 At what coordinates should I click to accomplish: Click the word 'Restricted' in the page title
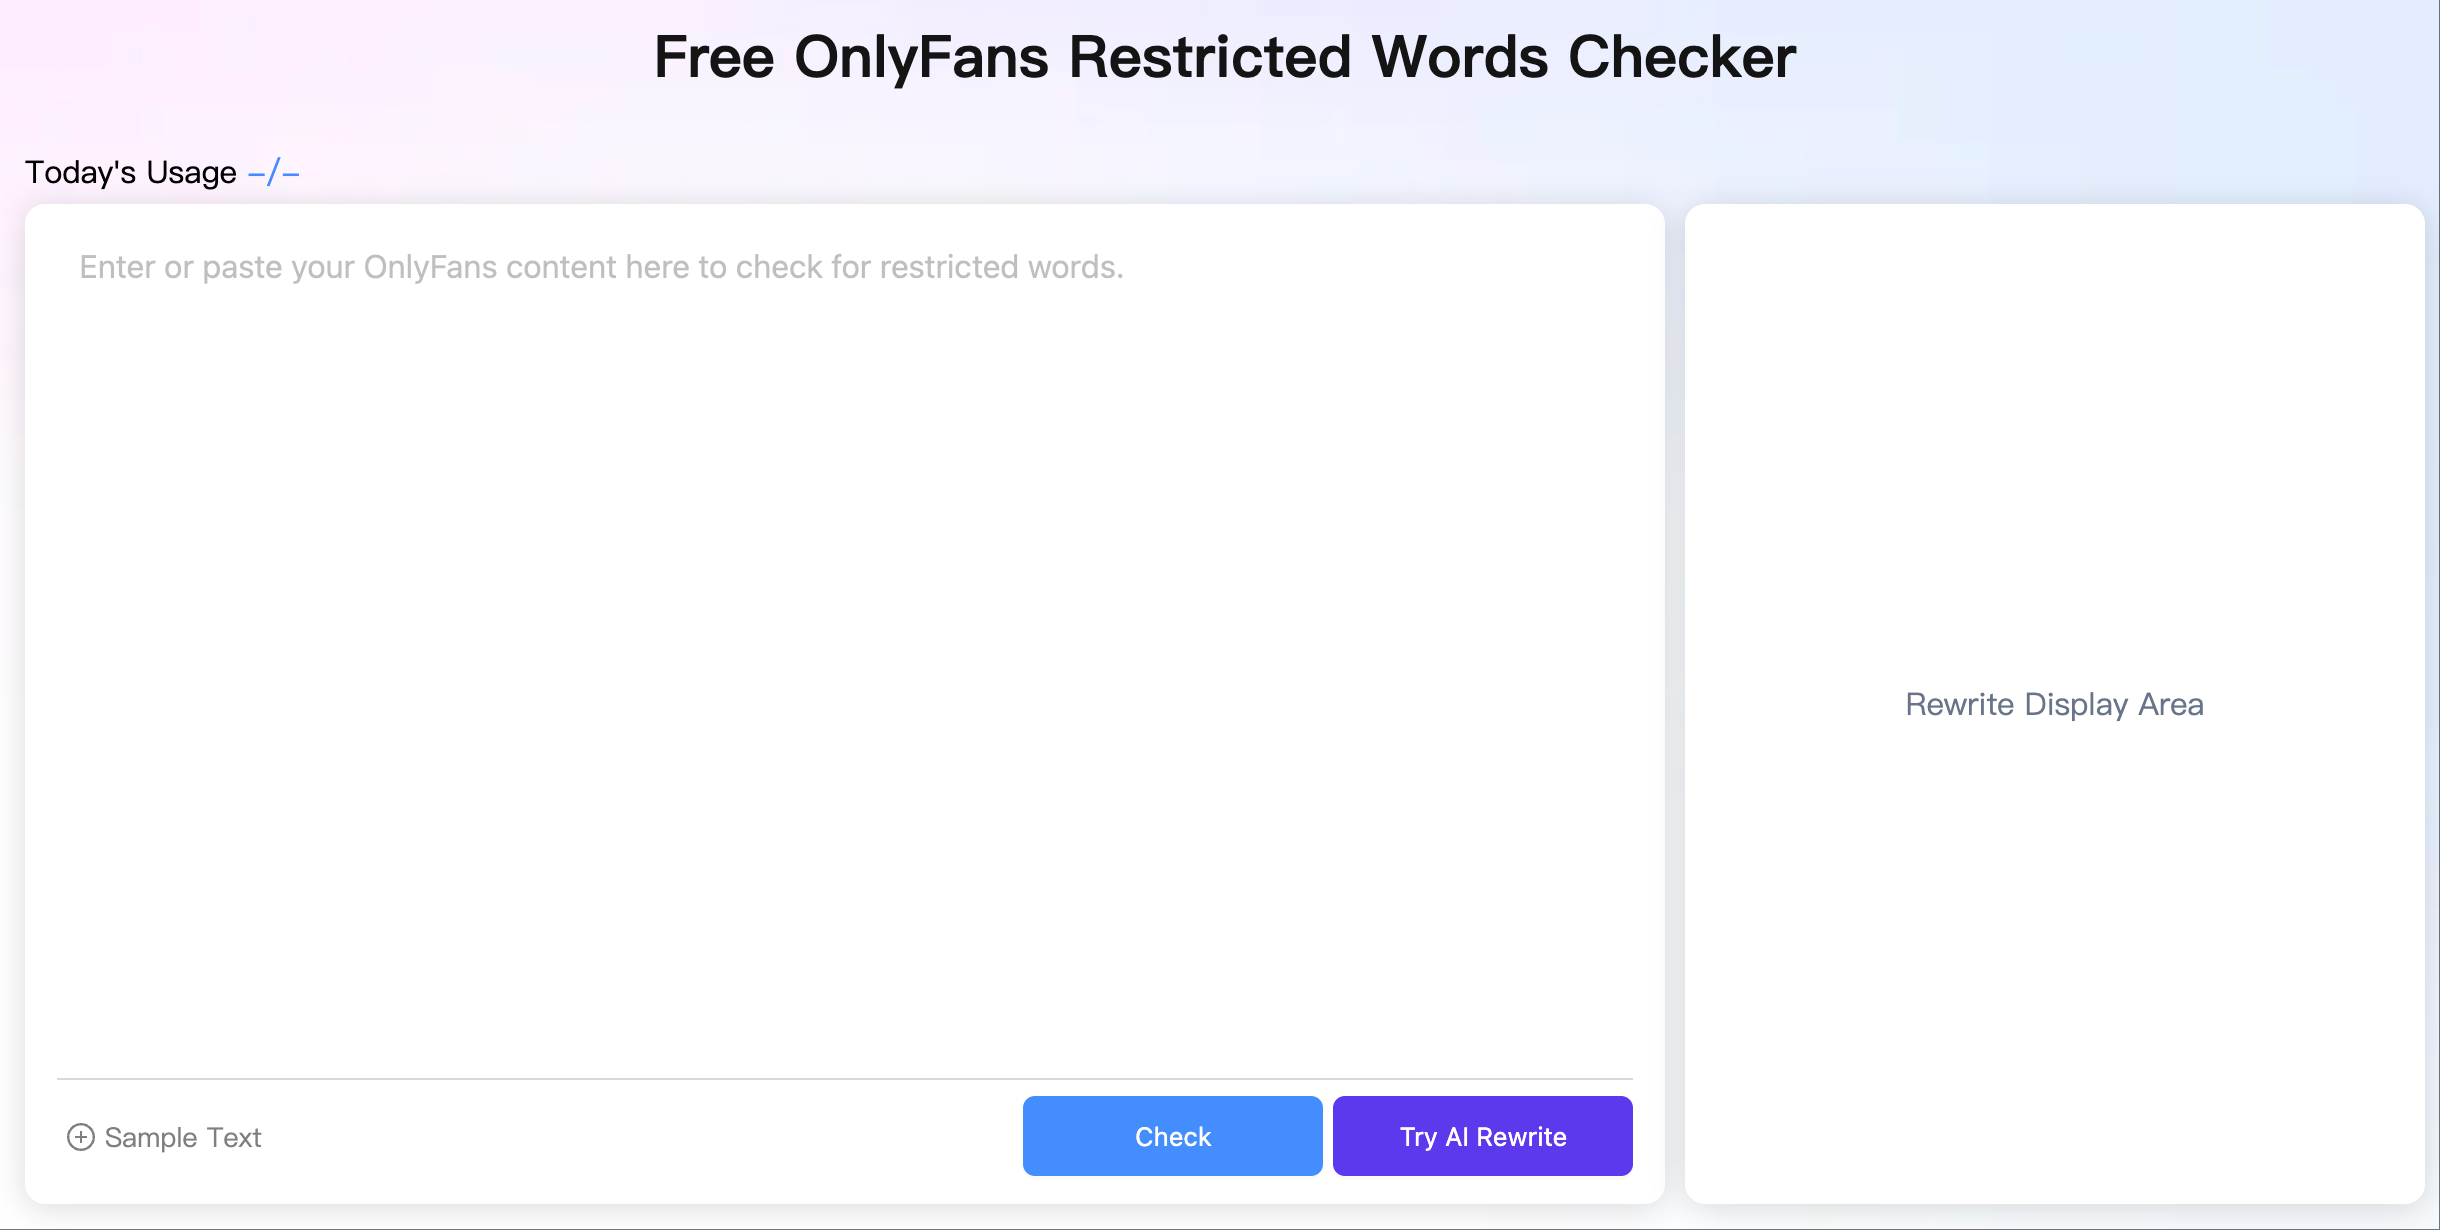pos(1210,57)
